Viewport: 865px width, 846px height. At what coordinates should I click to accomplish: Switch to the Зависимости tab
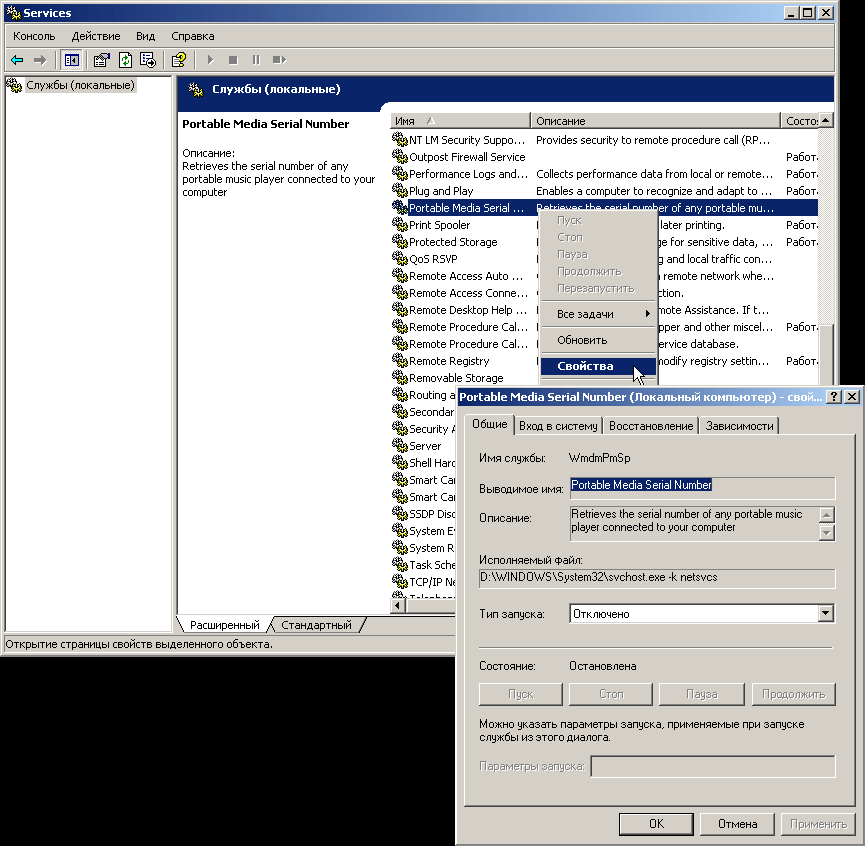[739, 426]
